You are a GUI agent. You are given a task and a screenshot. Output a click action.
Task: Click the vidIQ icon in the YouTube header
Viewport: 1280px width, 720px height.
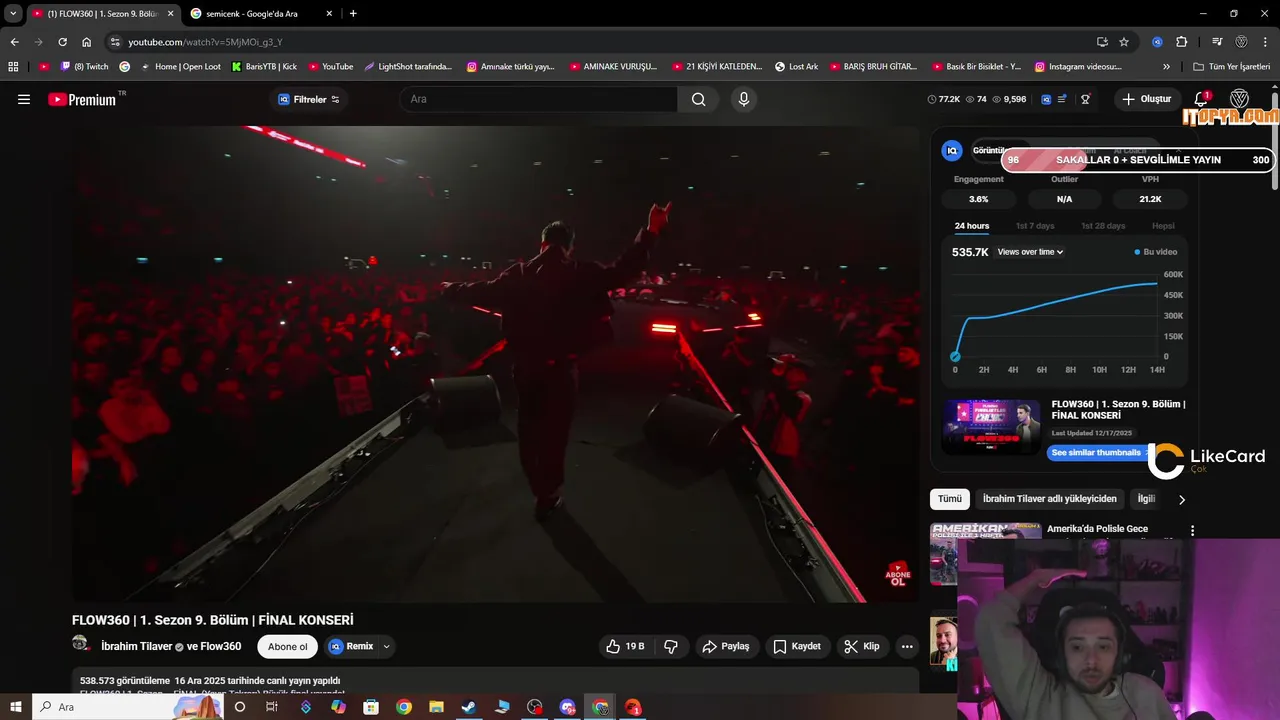pos(1046,99)
